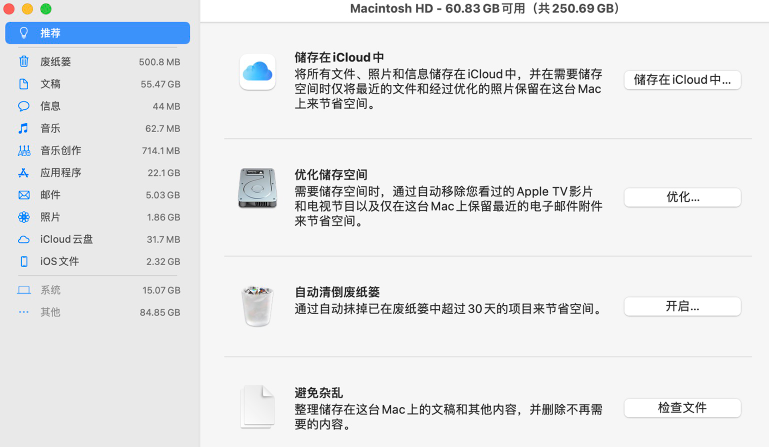This screenshot has width=769, height=447.
Task: Click the 15.07 GB size value
Action: [x=161, y=290]
